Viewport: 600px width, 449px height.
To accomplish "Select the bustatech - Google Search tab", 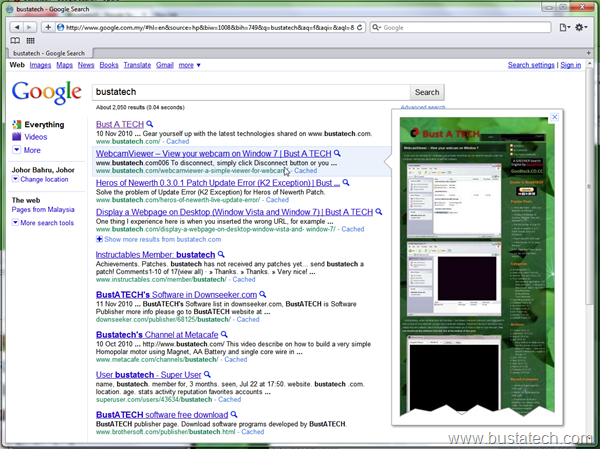I will click(49, 53).
